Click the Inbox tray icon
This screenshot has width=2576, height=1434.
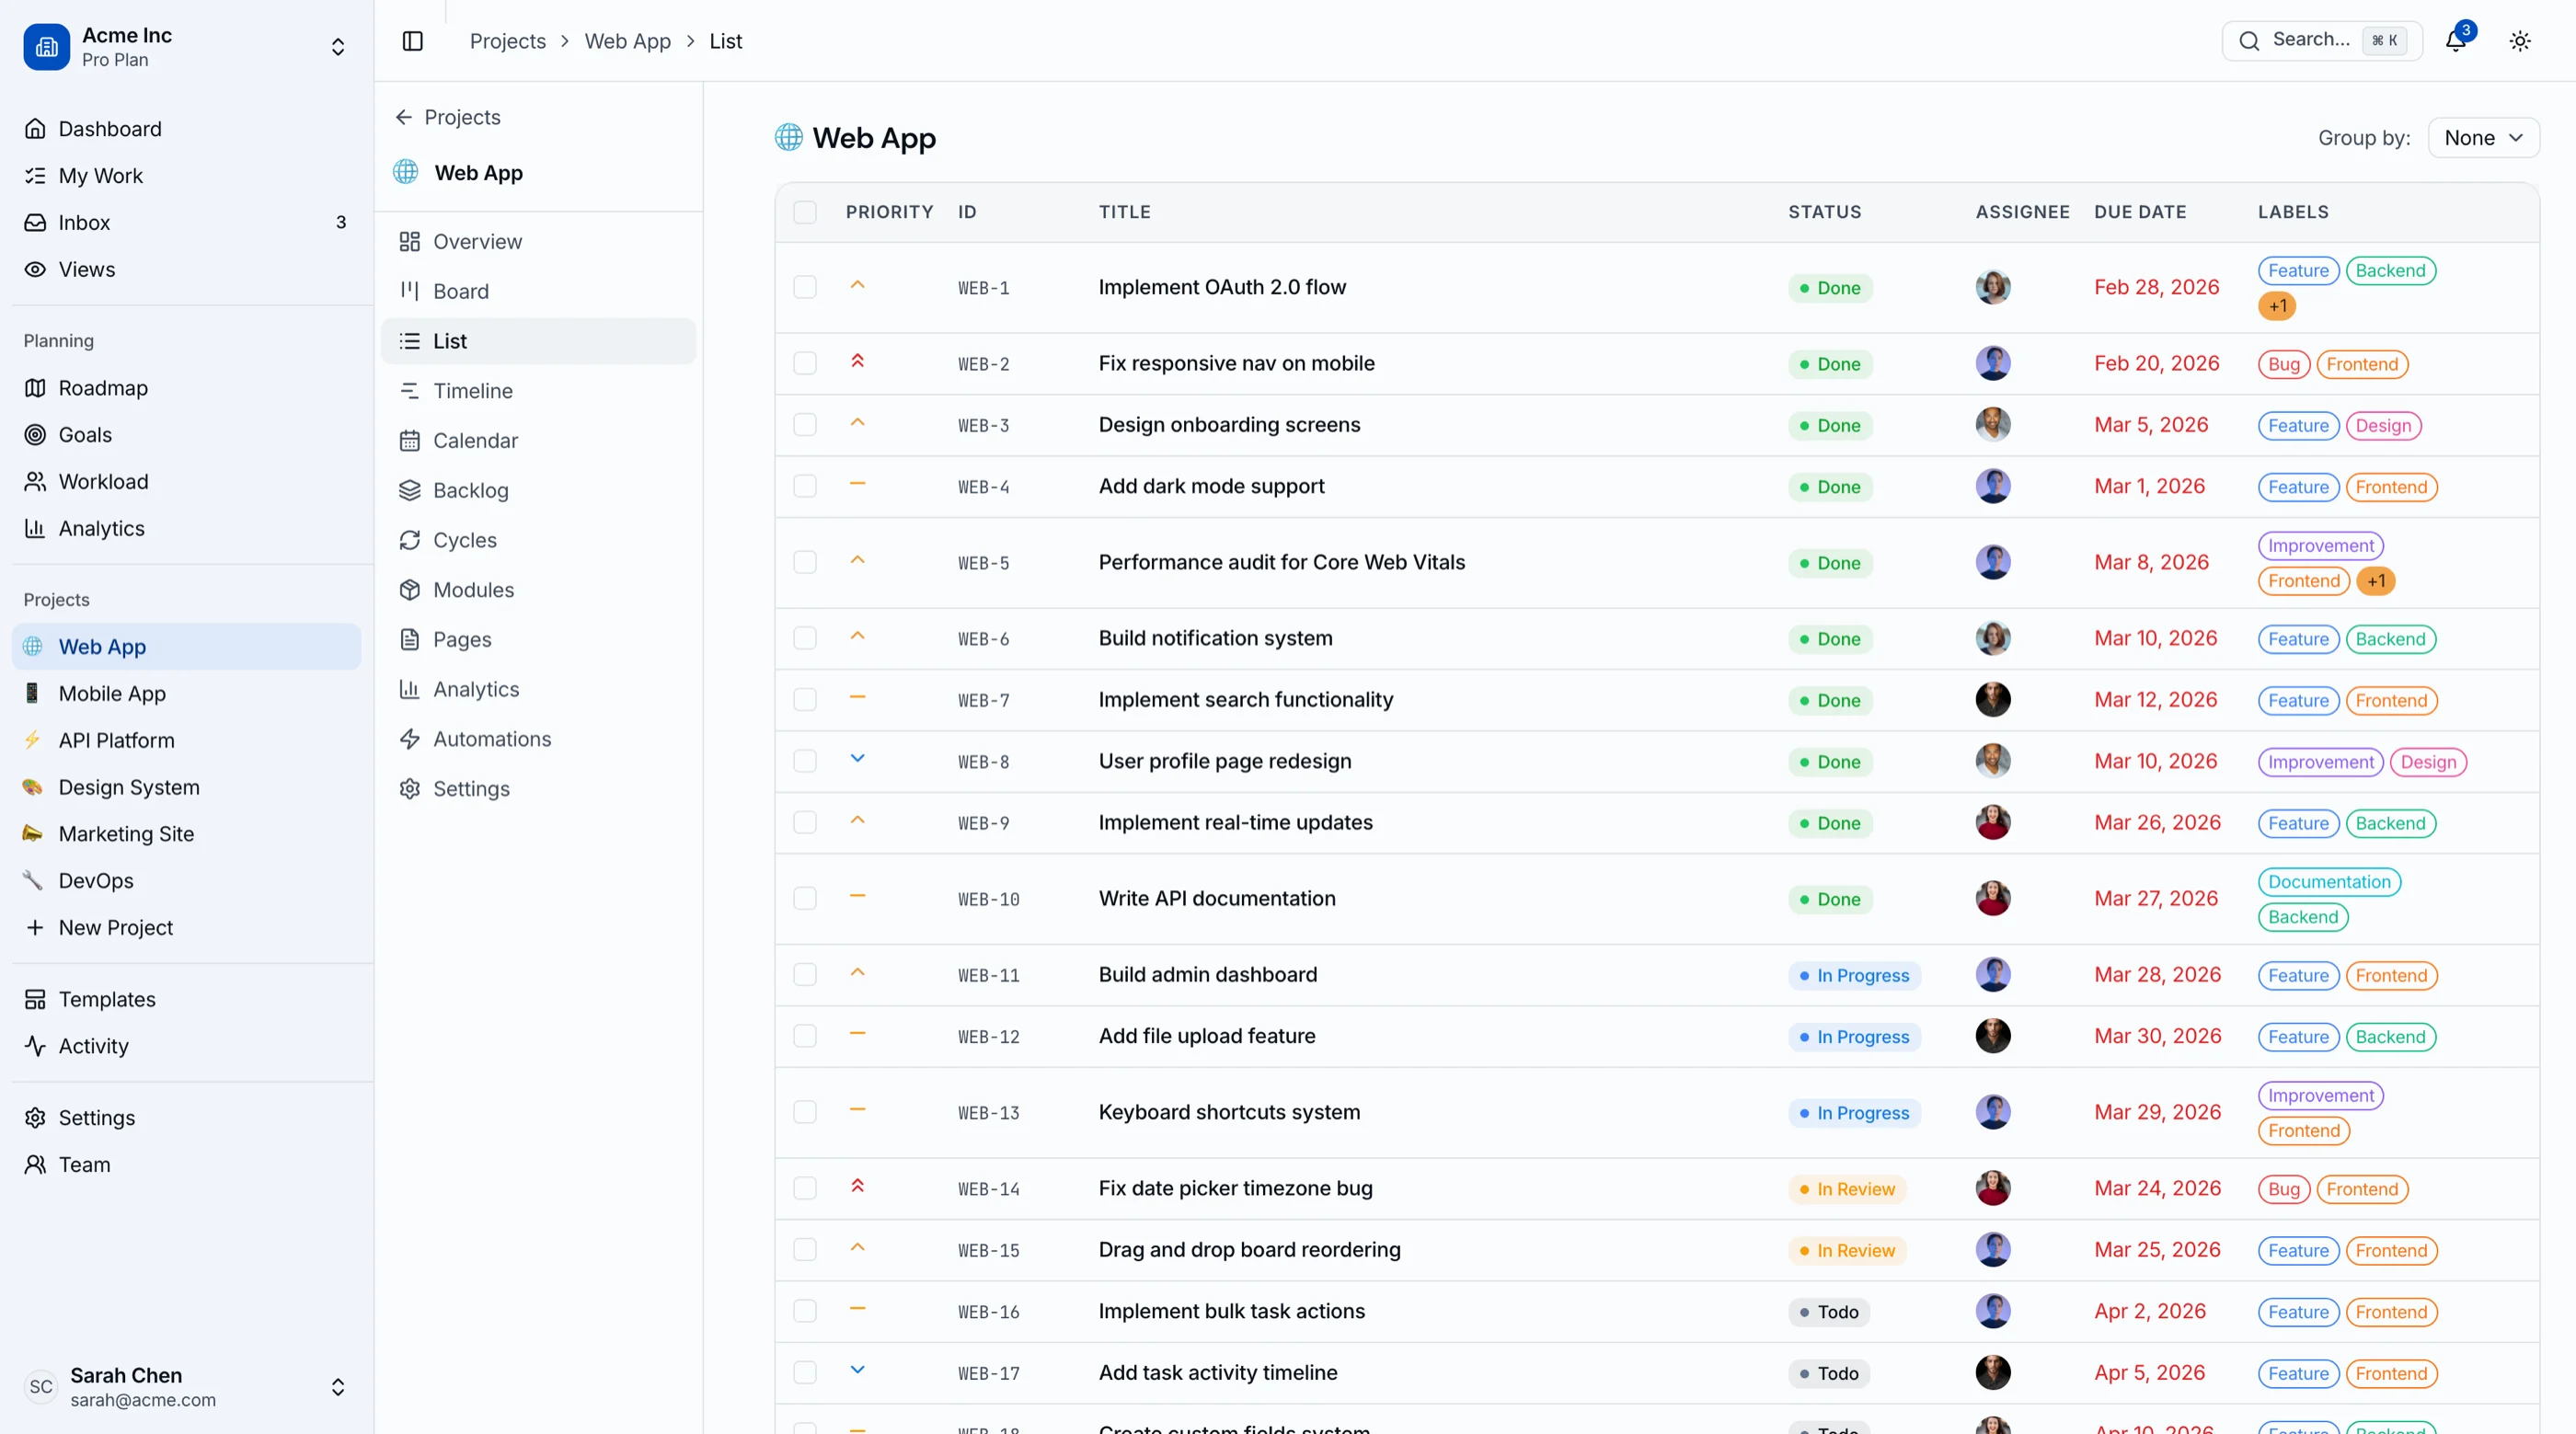point(35,222)
